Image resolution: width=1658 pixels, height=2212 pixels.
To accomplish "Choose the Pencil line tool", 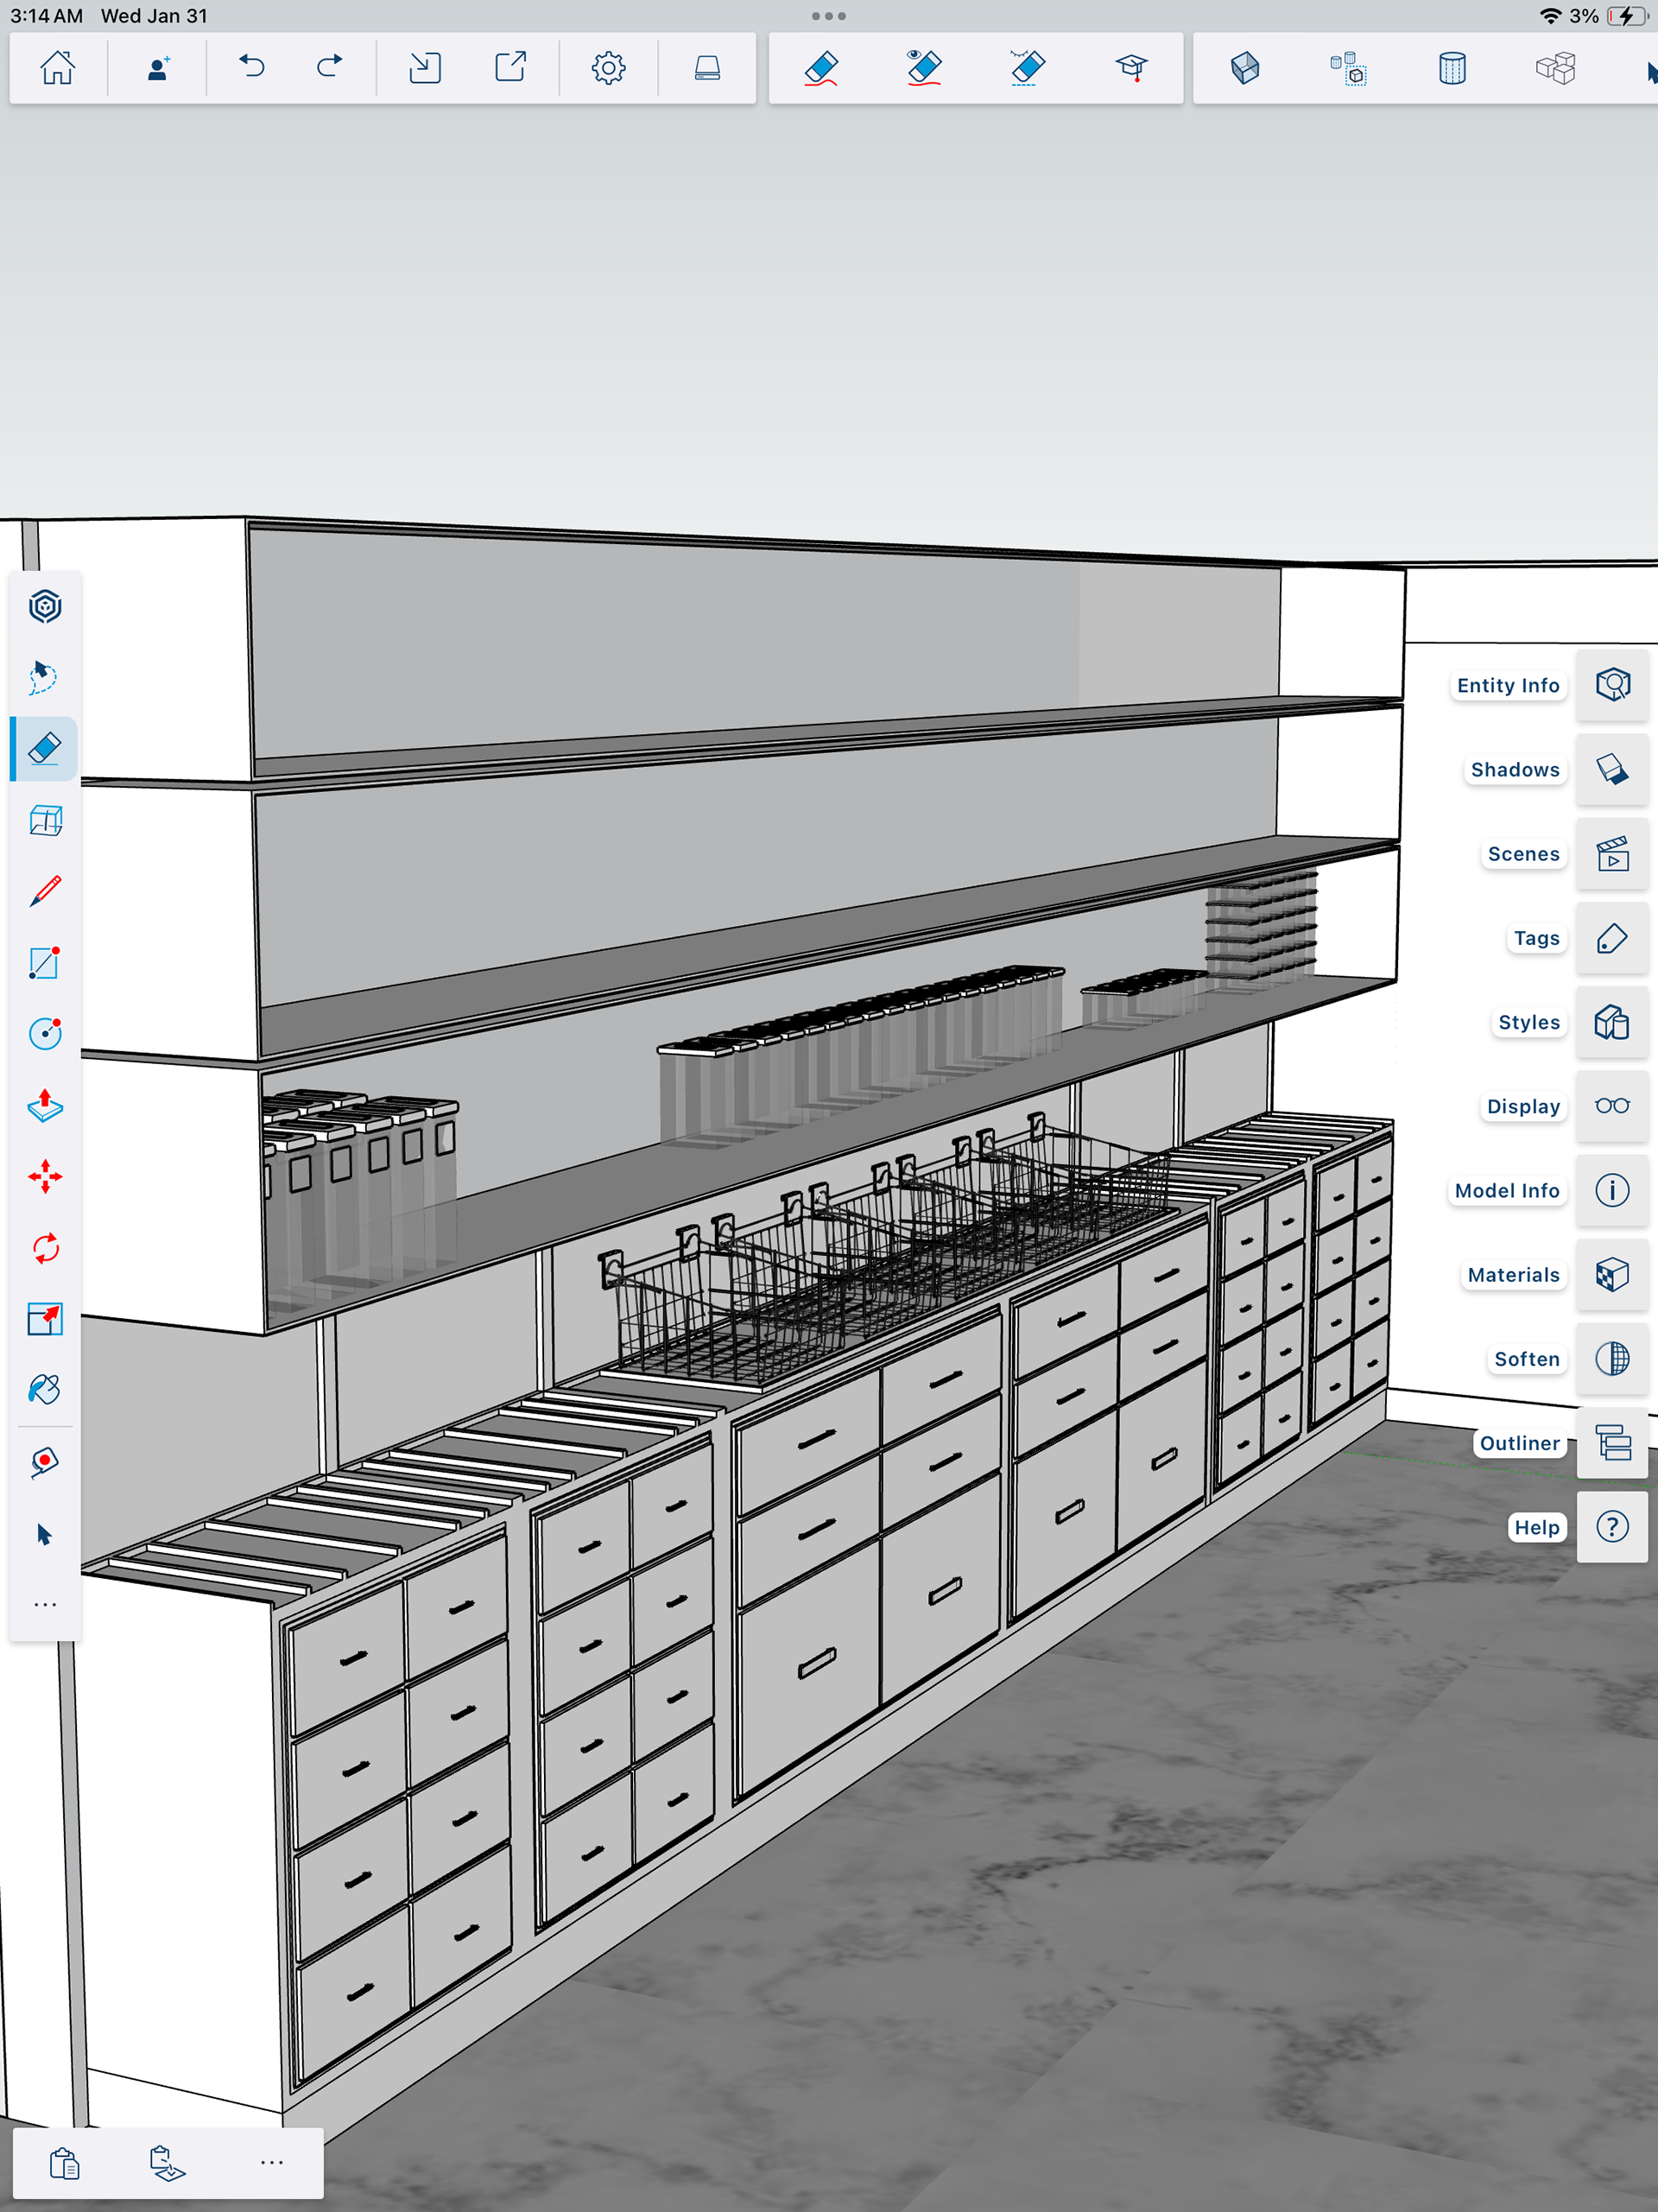I will pos(45,891).
